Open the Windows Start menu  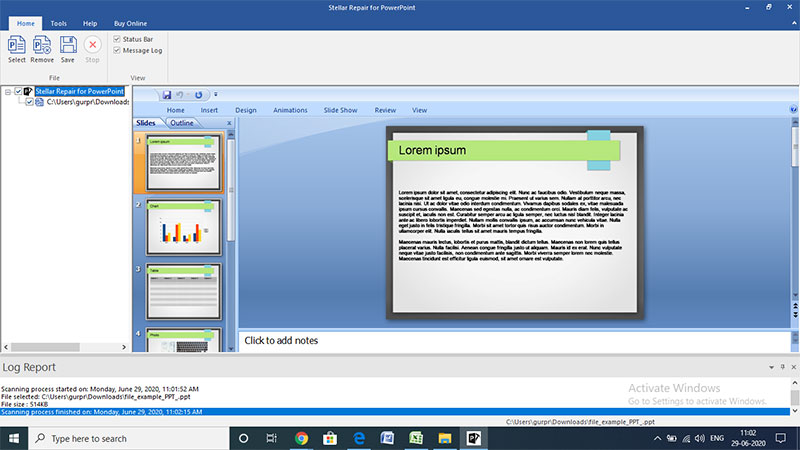coord(14,438)
